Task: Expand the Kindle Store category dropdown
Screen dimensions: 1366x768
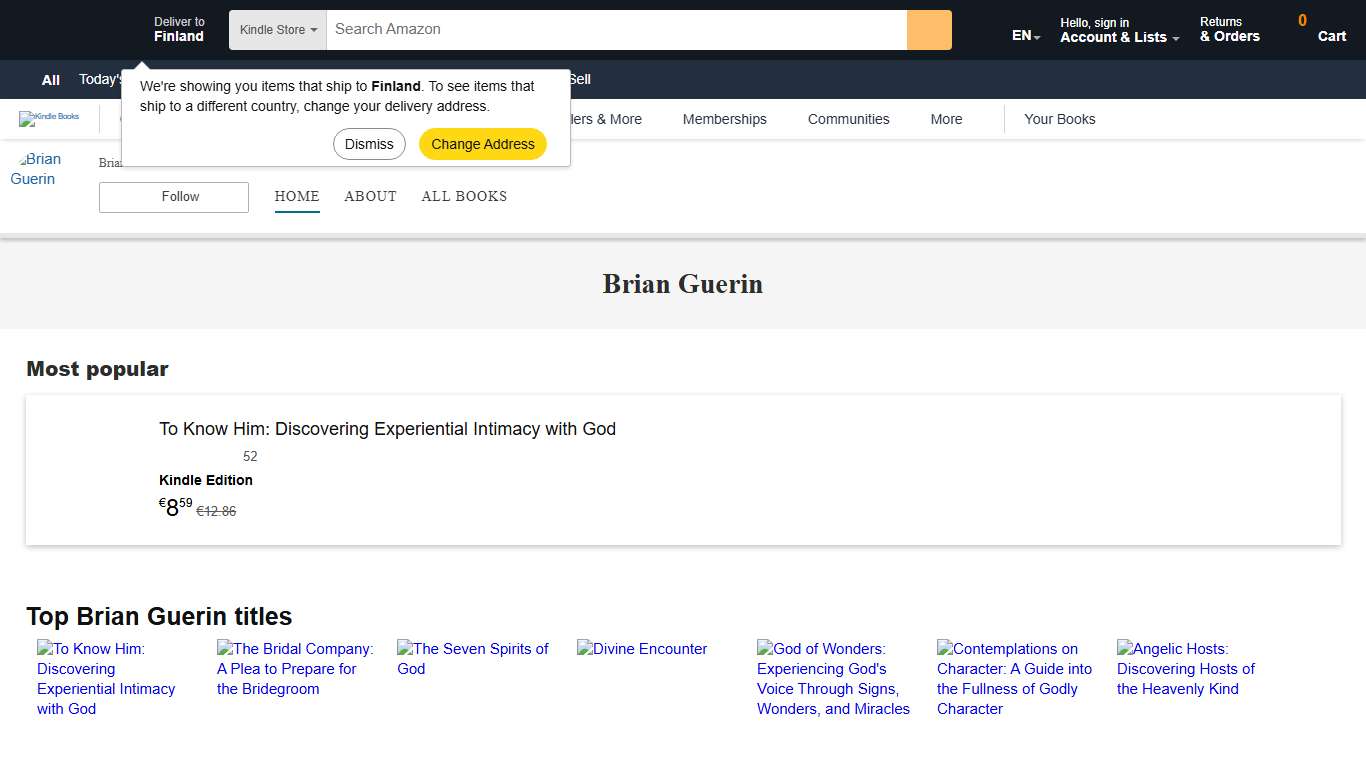Action: coord(276,30)
